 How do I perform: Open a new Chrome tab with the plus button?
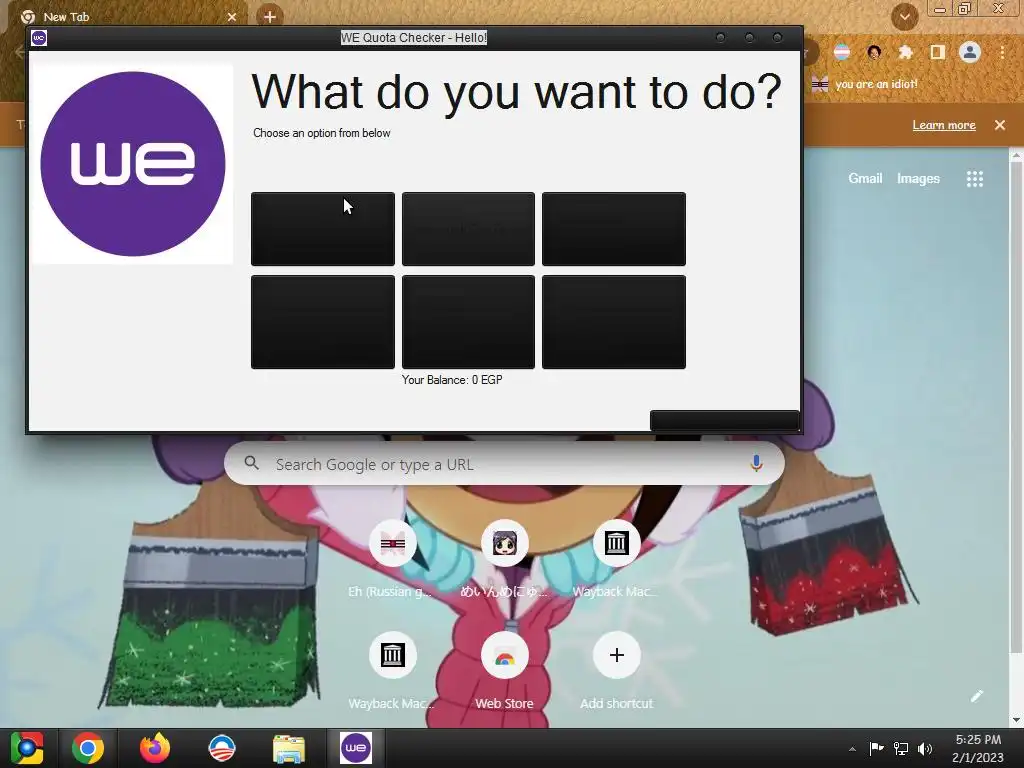pos(270,17)
